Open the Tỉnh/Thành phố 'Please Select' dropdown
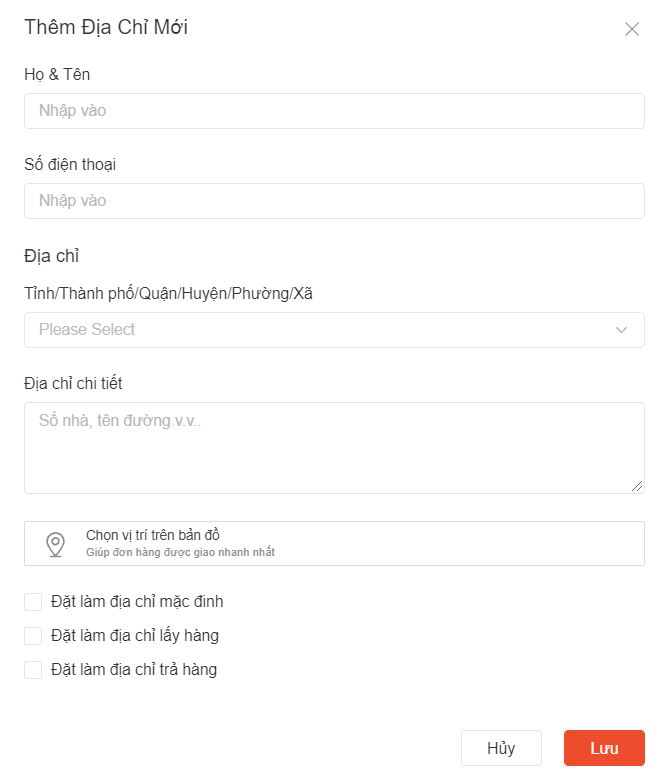 coord(320,330)
